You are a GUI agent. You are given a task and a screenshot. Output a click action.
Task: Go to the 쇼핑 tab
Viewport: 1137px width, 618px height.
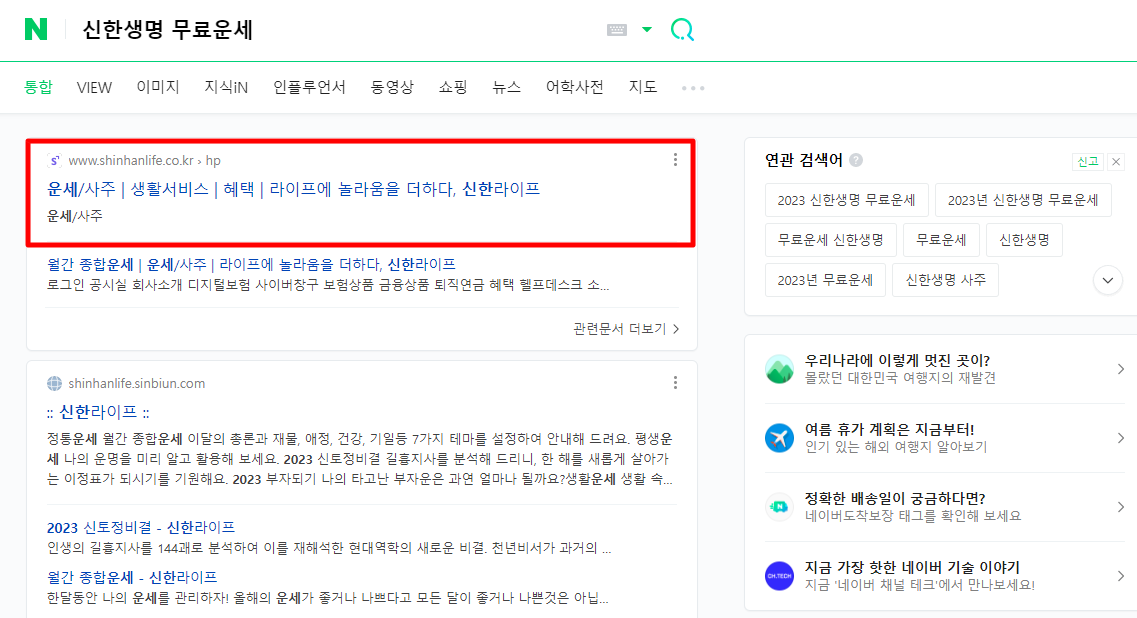(452, 87)
